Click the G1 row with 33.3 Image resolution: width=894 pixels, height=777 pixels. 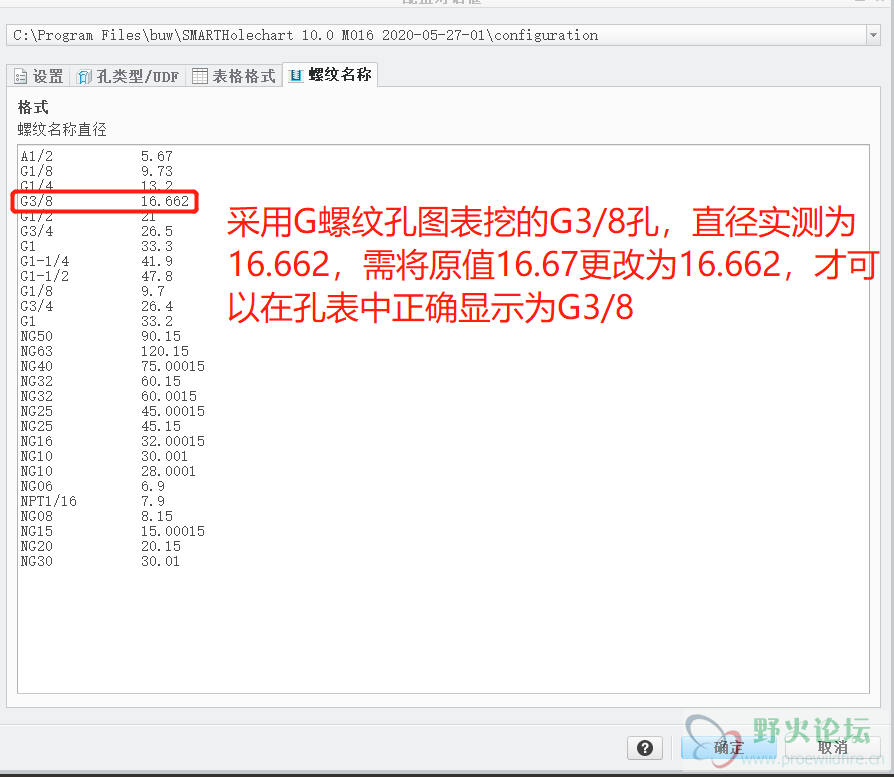96,246
